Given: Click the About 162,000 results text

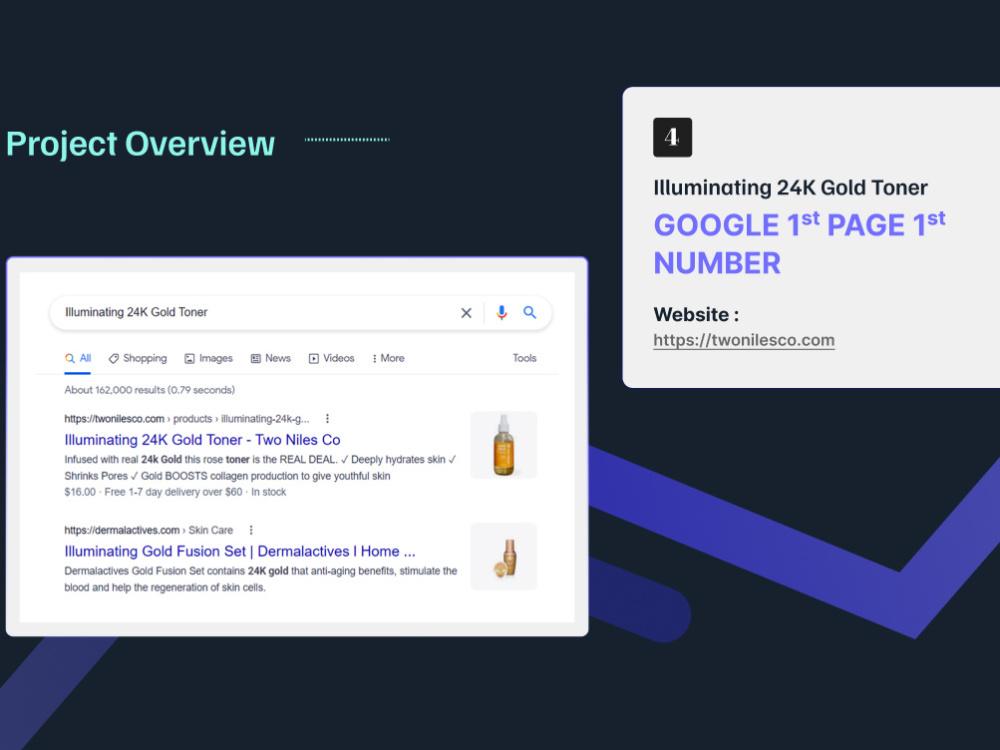Looking at the screenshot, I should point(149,390).
